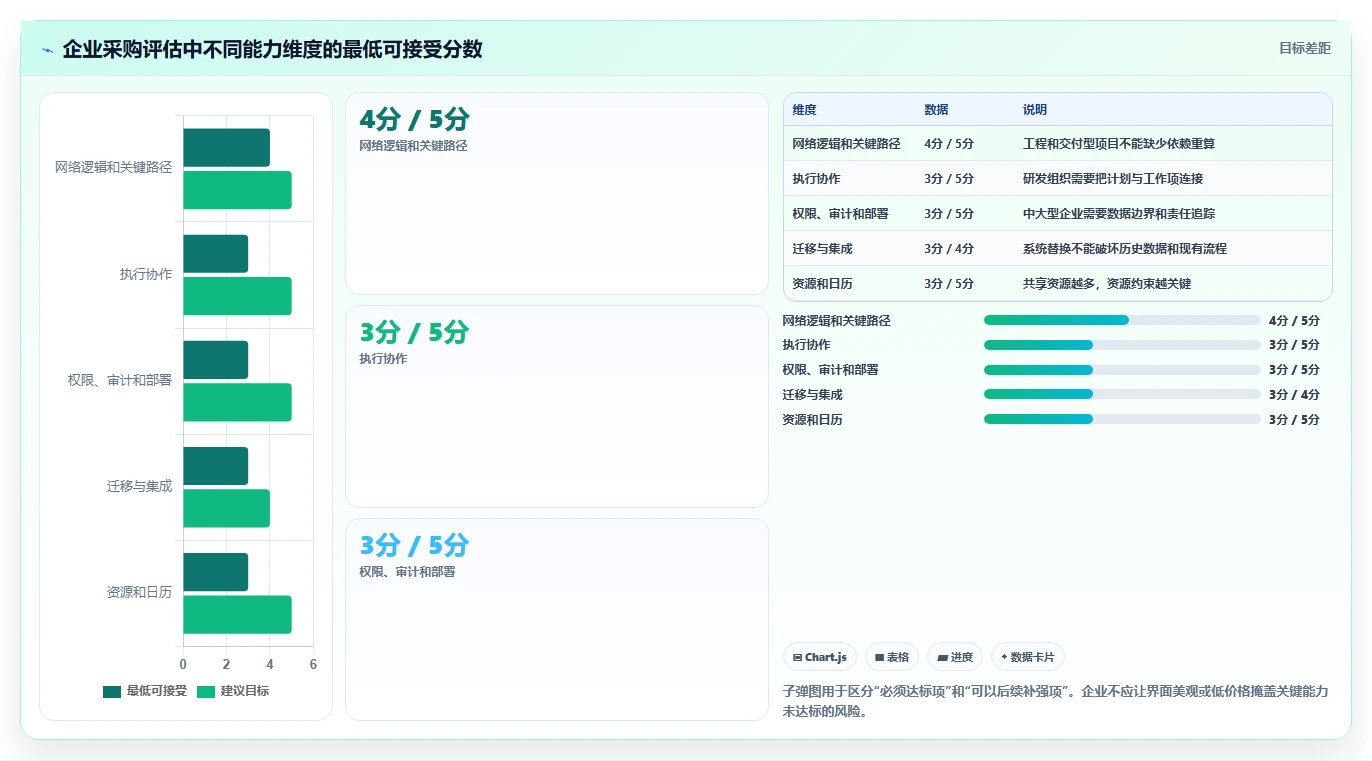This screenshot has height=761, width=1372.
Task: Click the 目标差距 label in the header
Action: 1305,48
